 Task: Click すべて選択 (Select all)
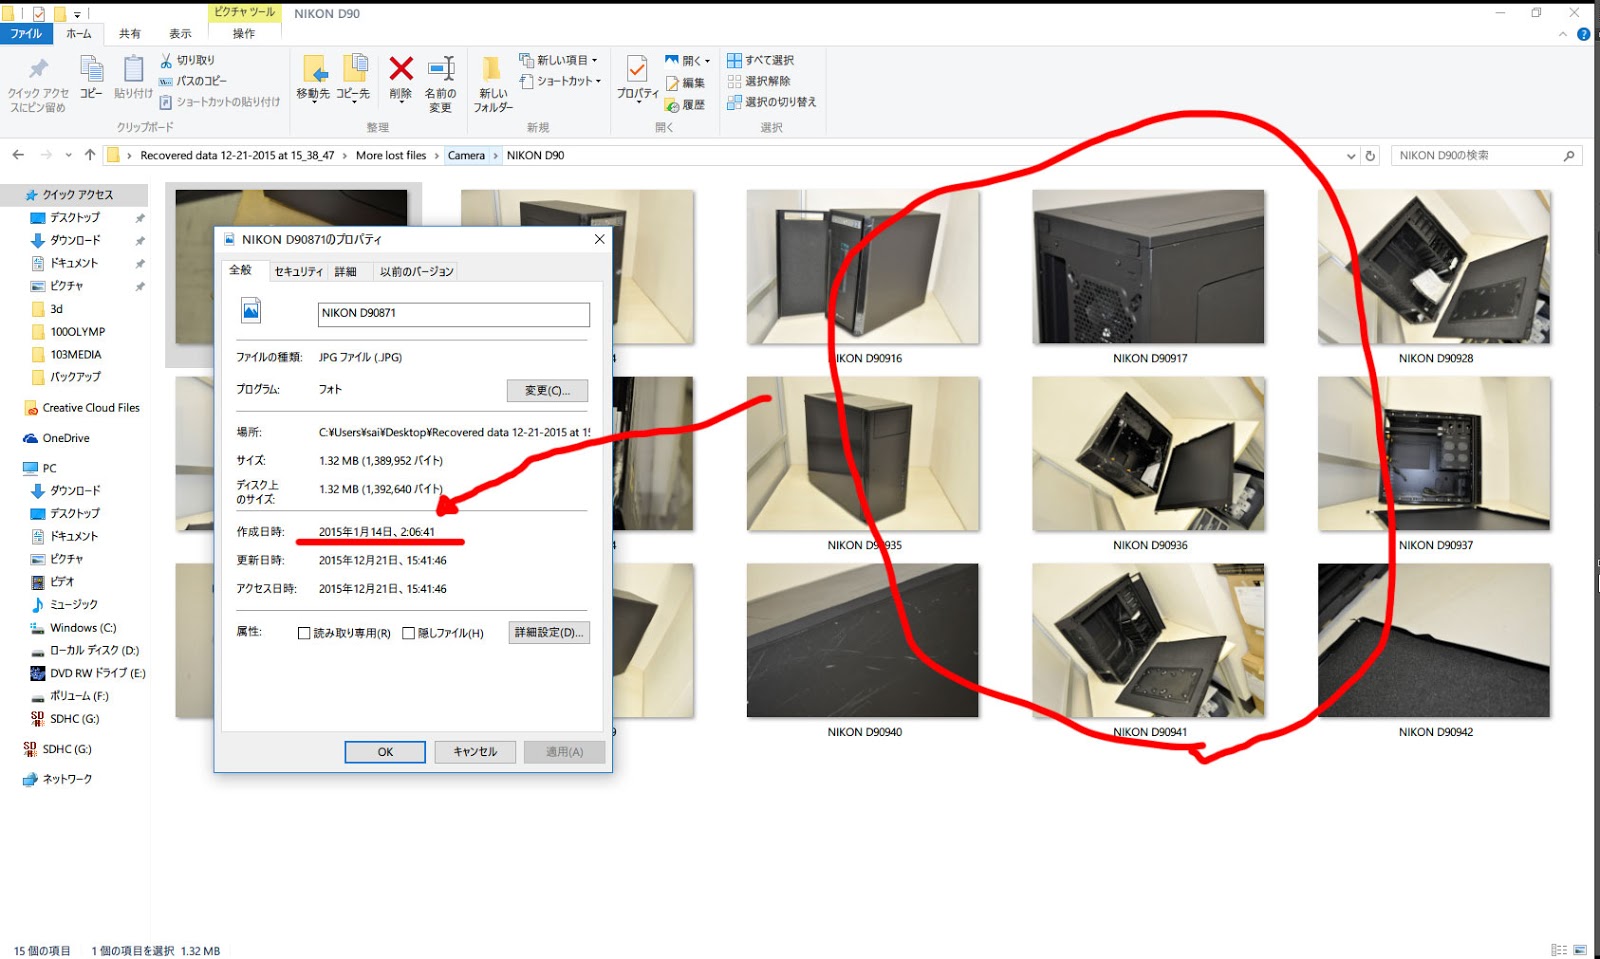point(761,60)
